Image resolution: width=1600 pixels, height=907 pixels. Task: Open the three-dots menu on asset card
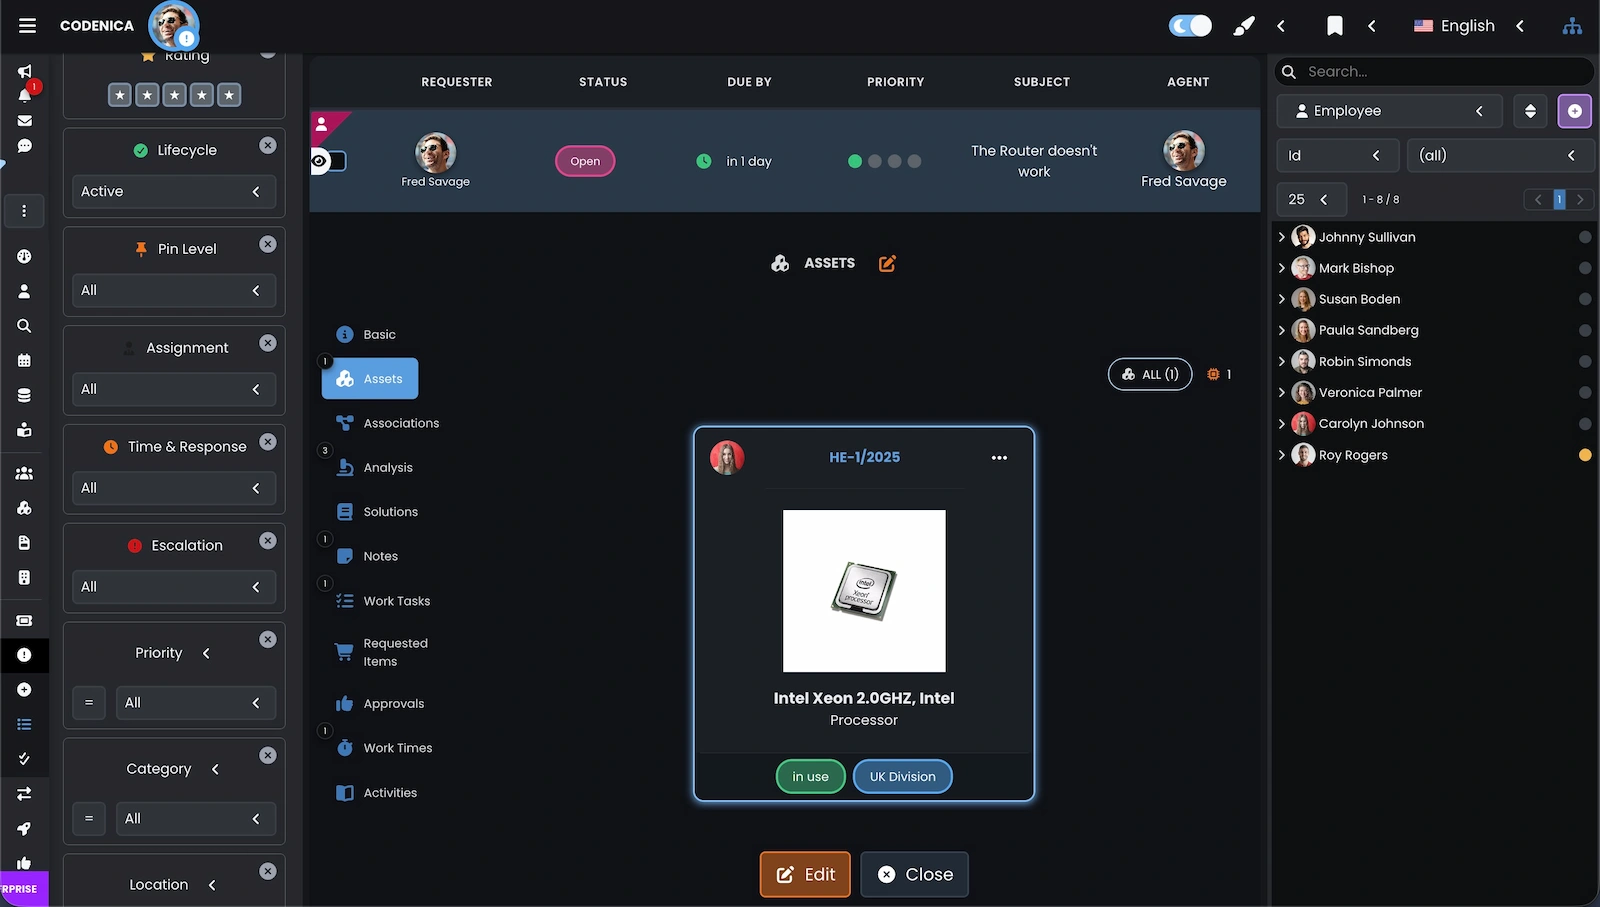point(999,457)
